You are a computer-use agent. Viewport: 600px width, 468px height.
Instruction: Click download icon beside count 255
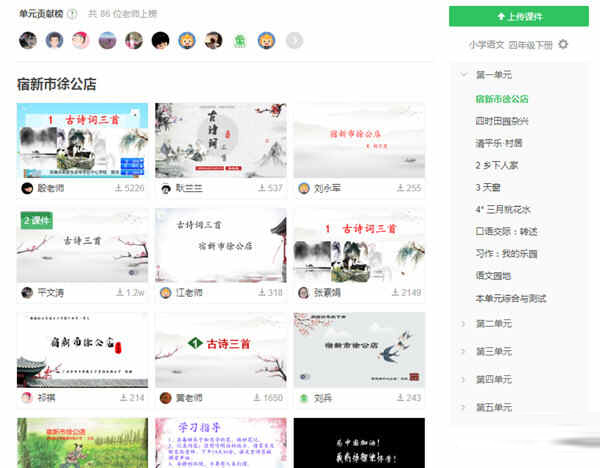pyautogui.click(x=400, y=188)
